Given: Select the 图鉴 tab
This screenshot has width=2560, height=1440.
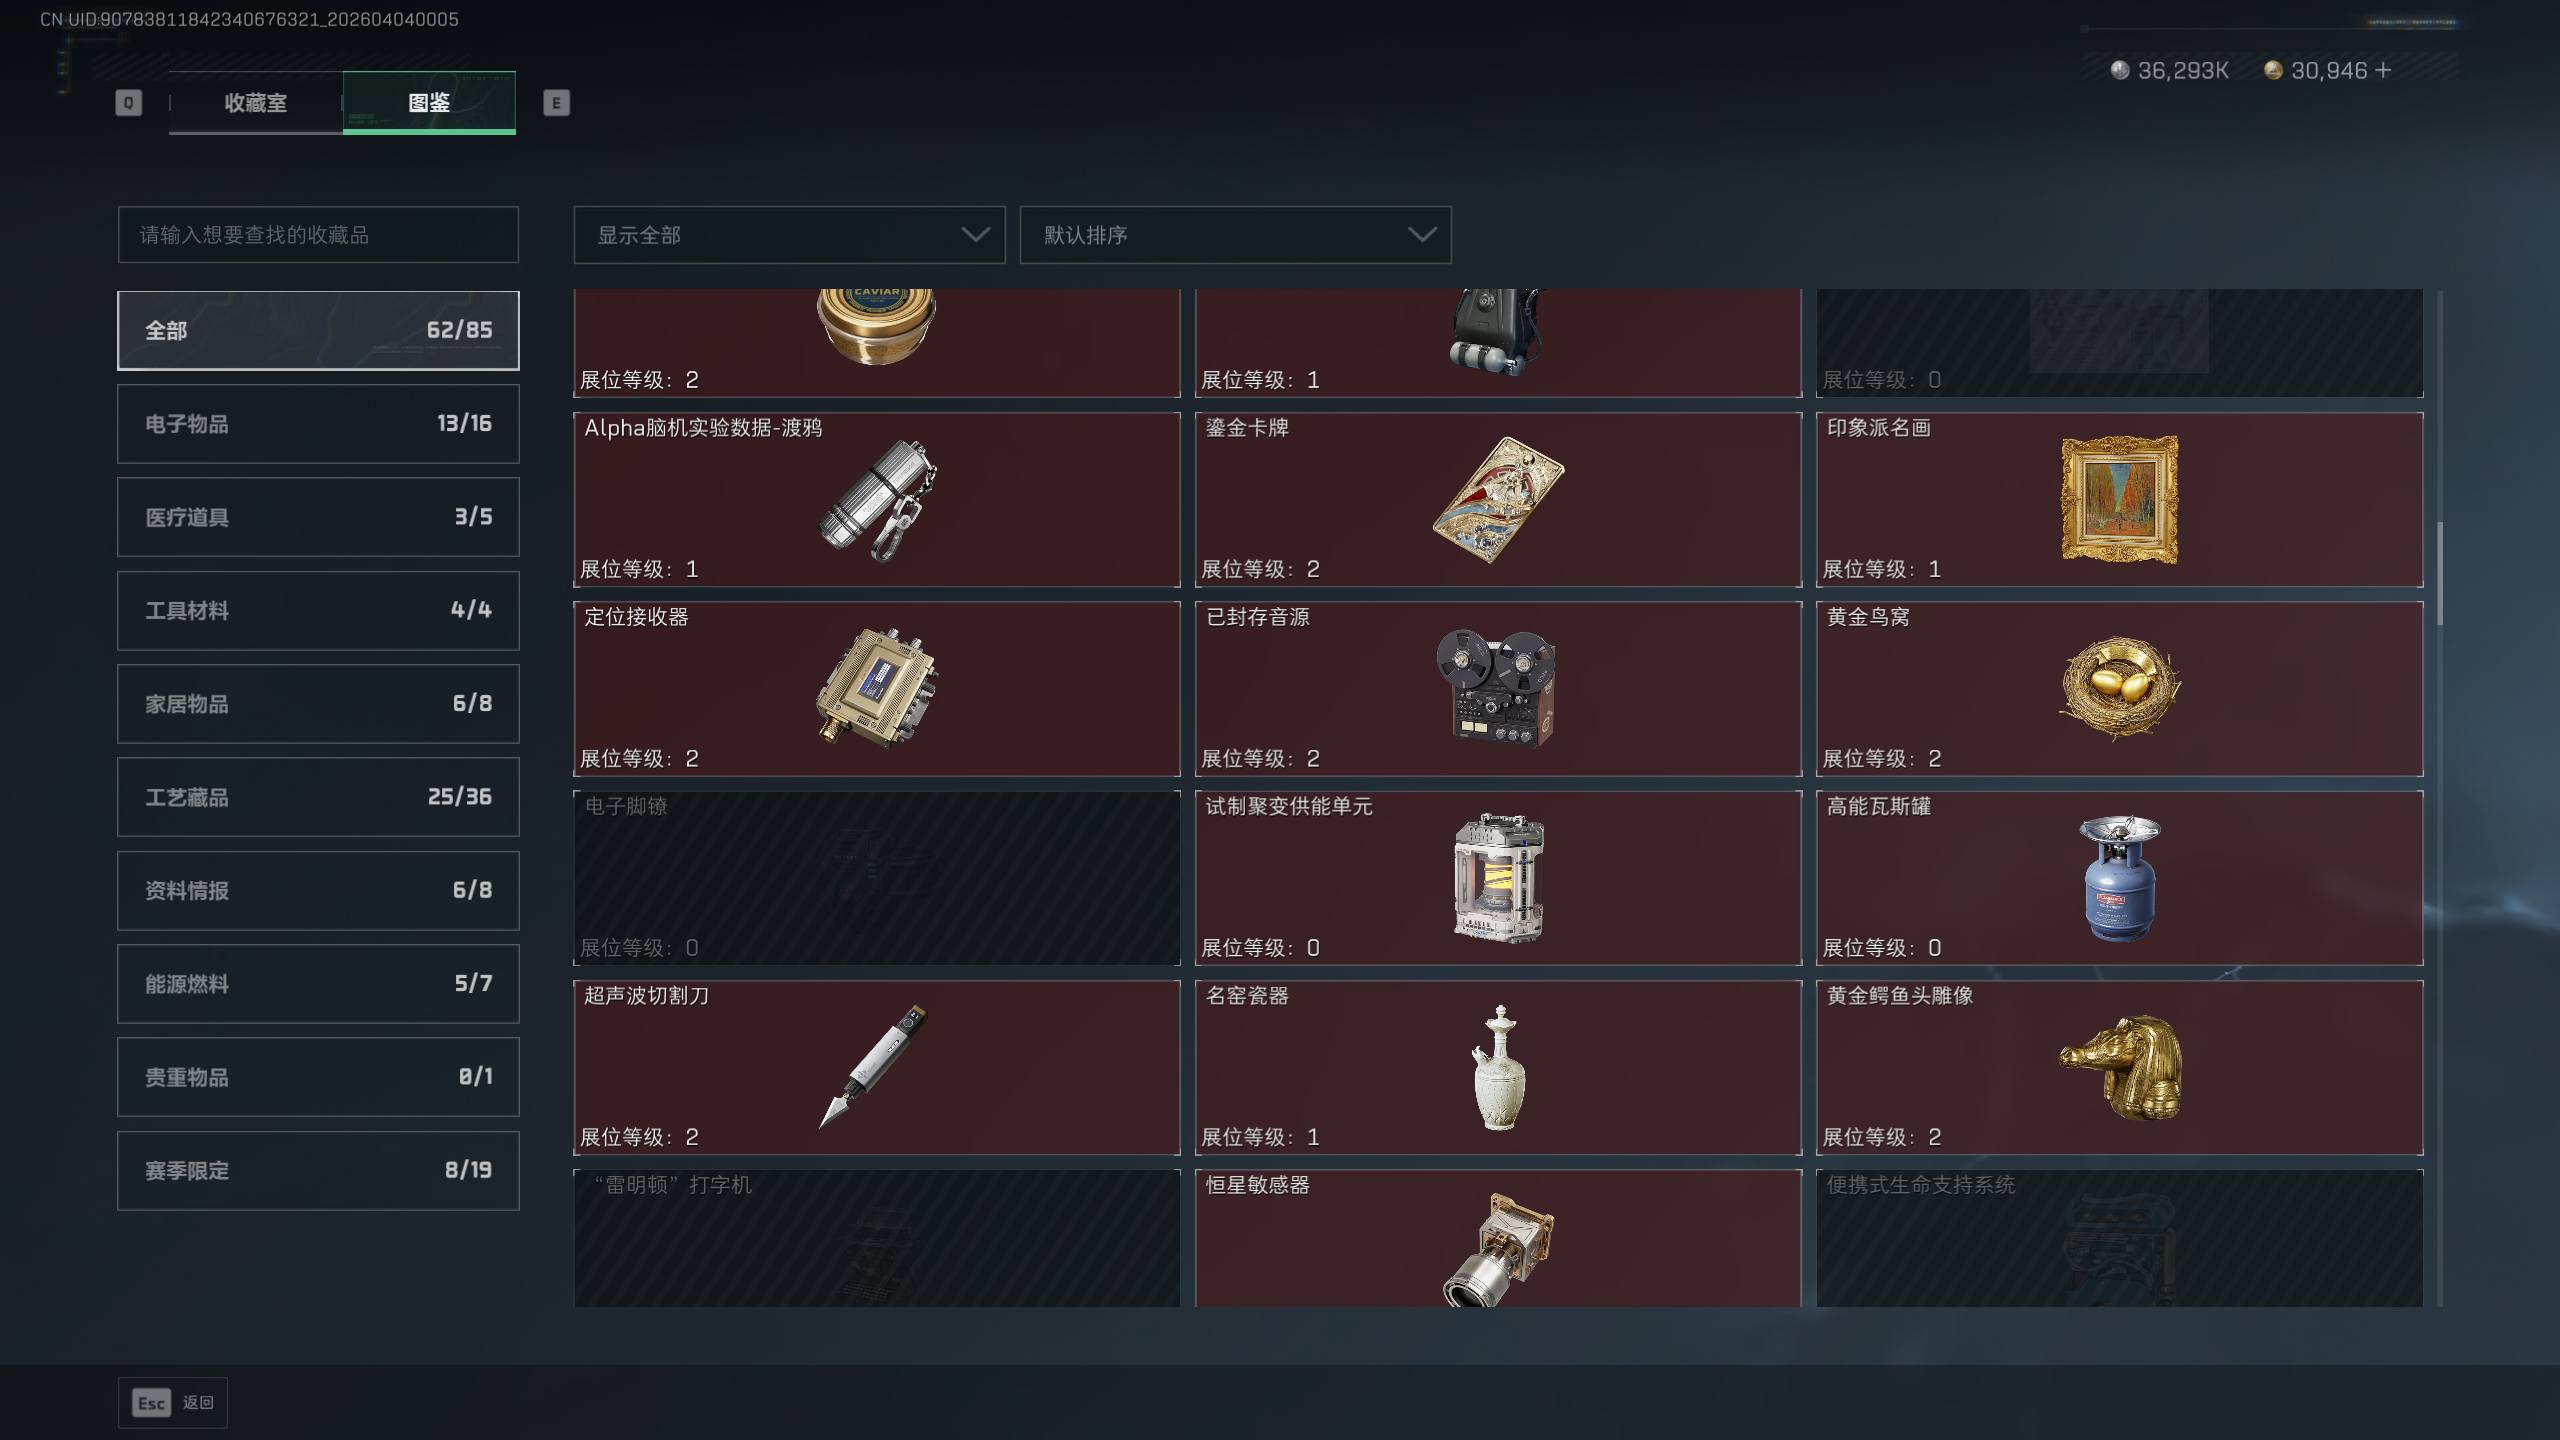Looking at the screenshot, I should [429, 102].
